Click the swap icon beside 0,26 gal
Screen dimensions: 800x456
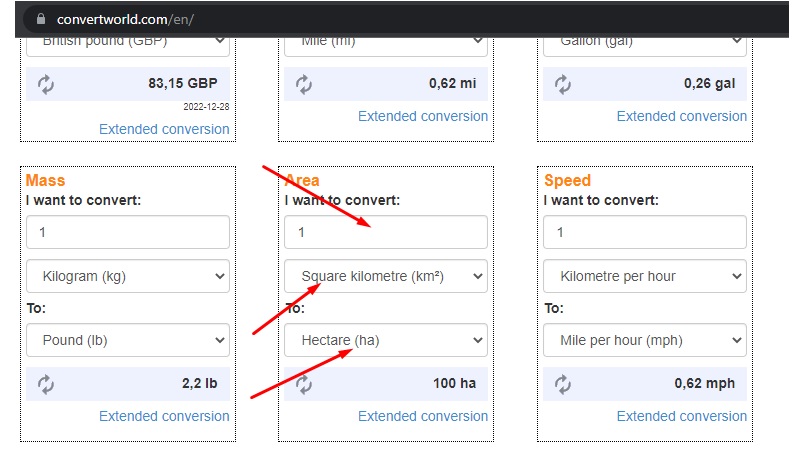(x=563, y=84)
